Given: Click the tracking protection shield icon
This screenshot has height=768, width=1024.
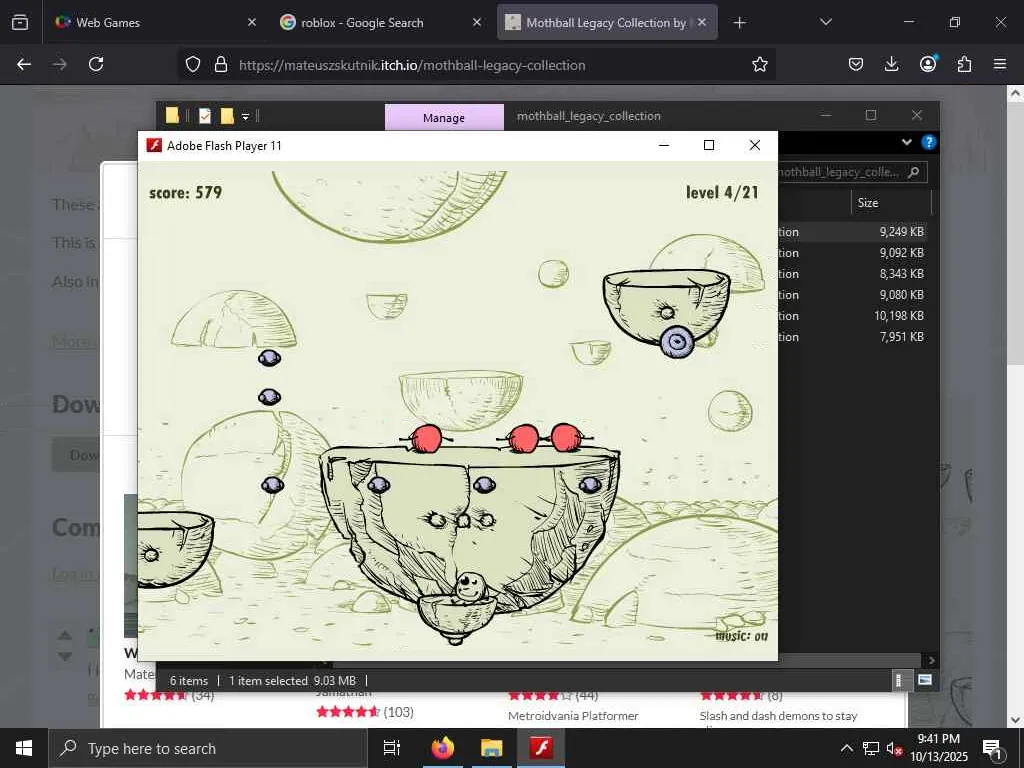Looking at the screenshot, I should pyautogui.click(x=193, y=65).
